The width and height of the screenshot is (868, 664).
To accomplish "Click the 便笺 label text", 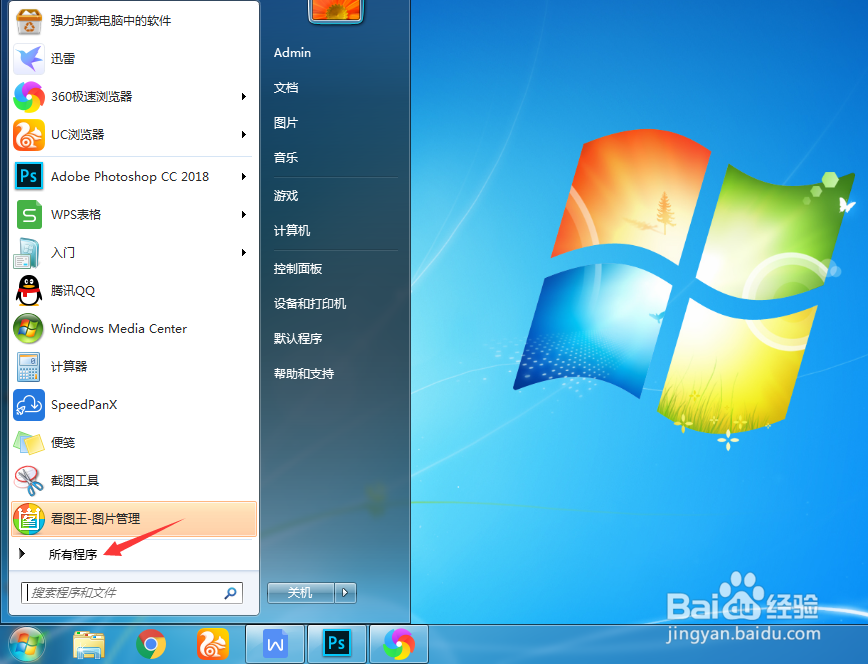I will pos(63,442).
